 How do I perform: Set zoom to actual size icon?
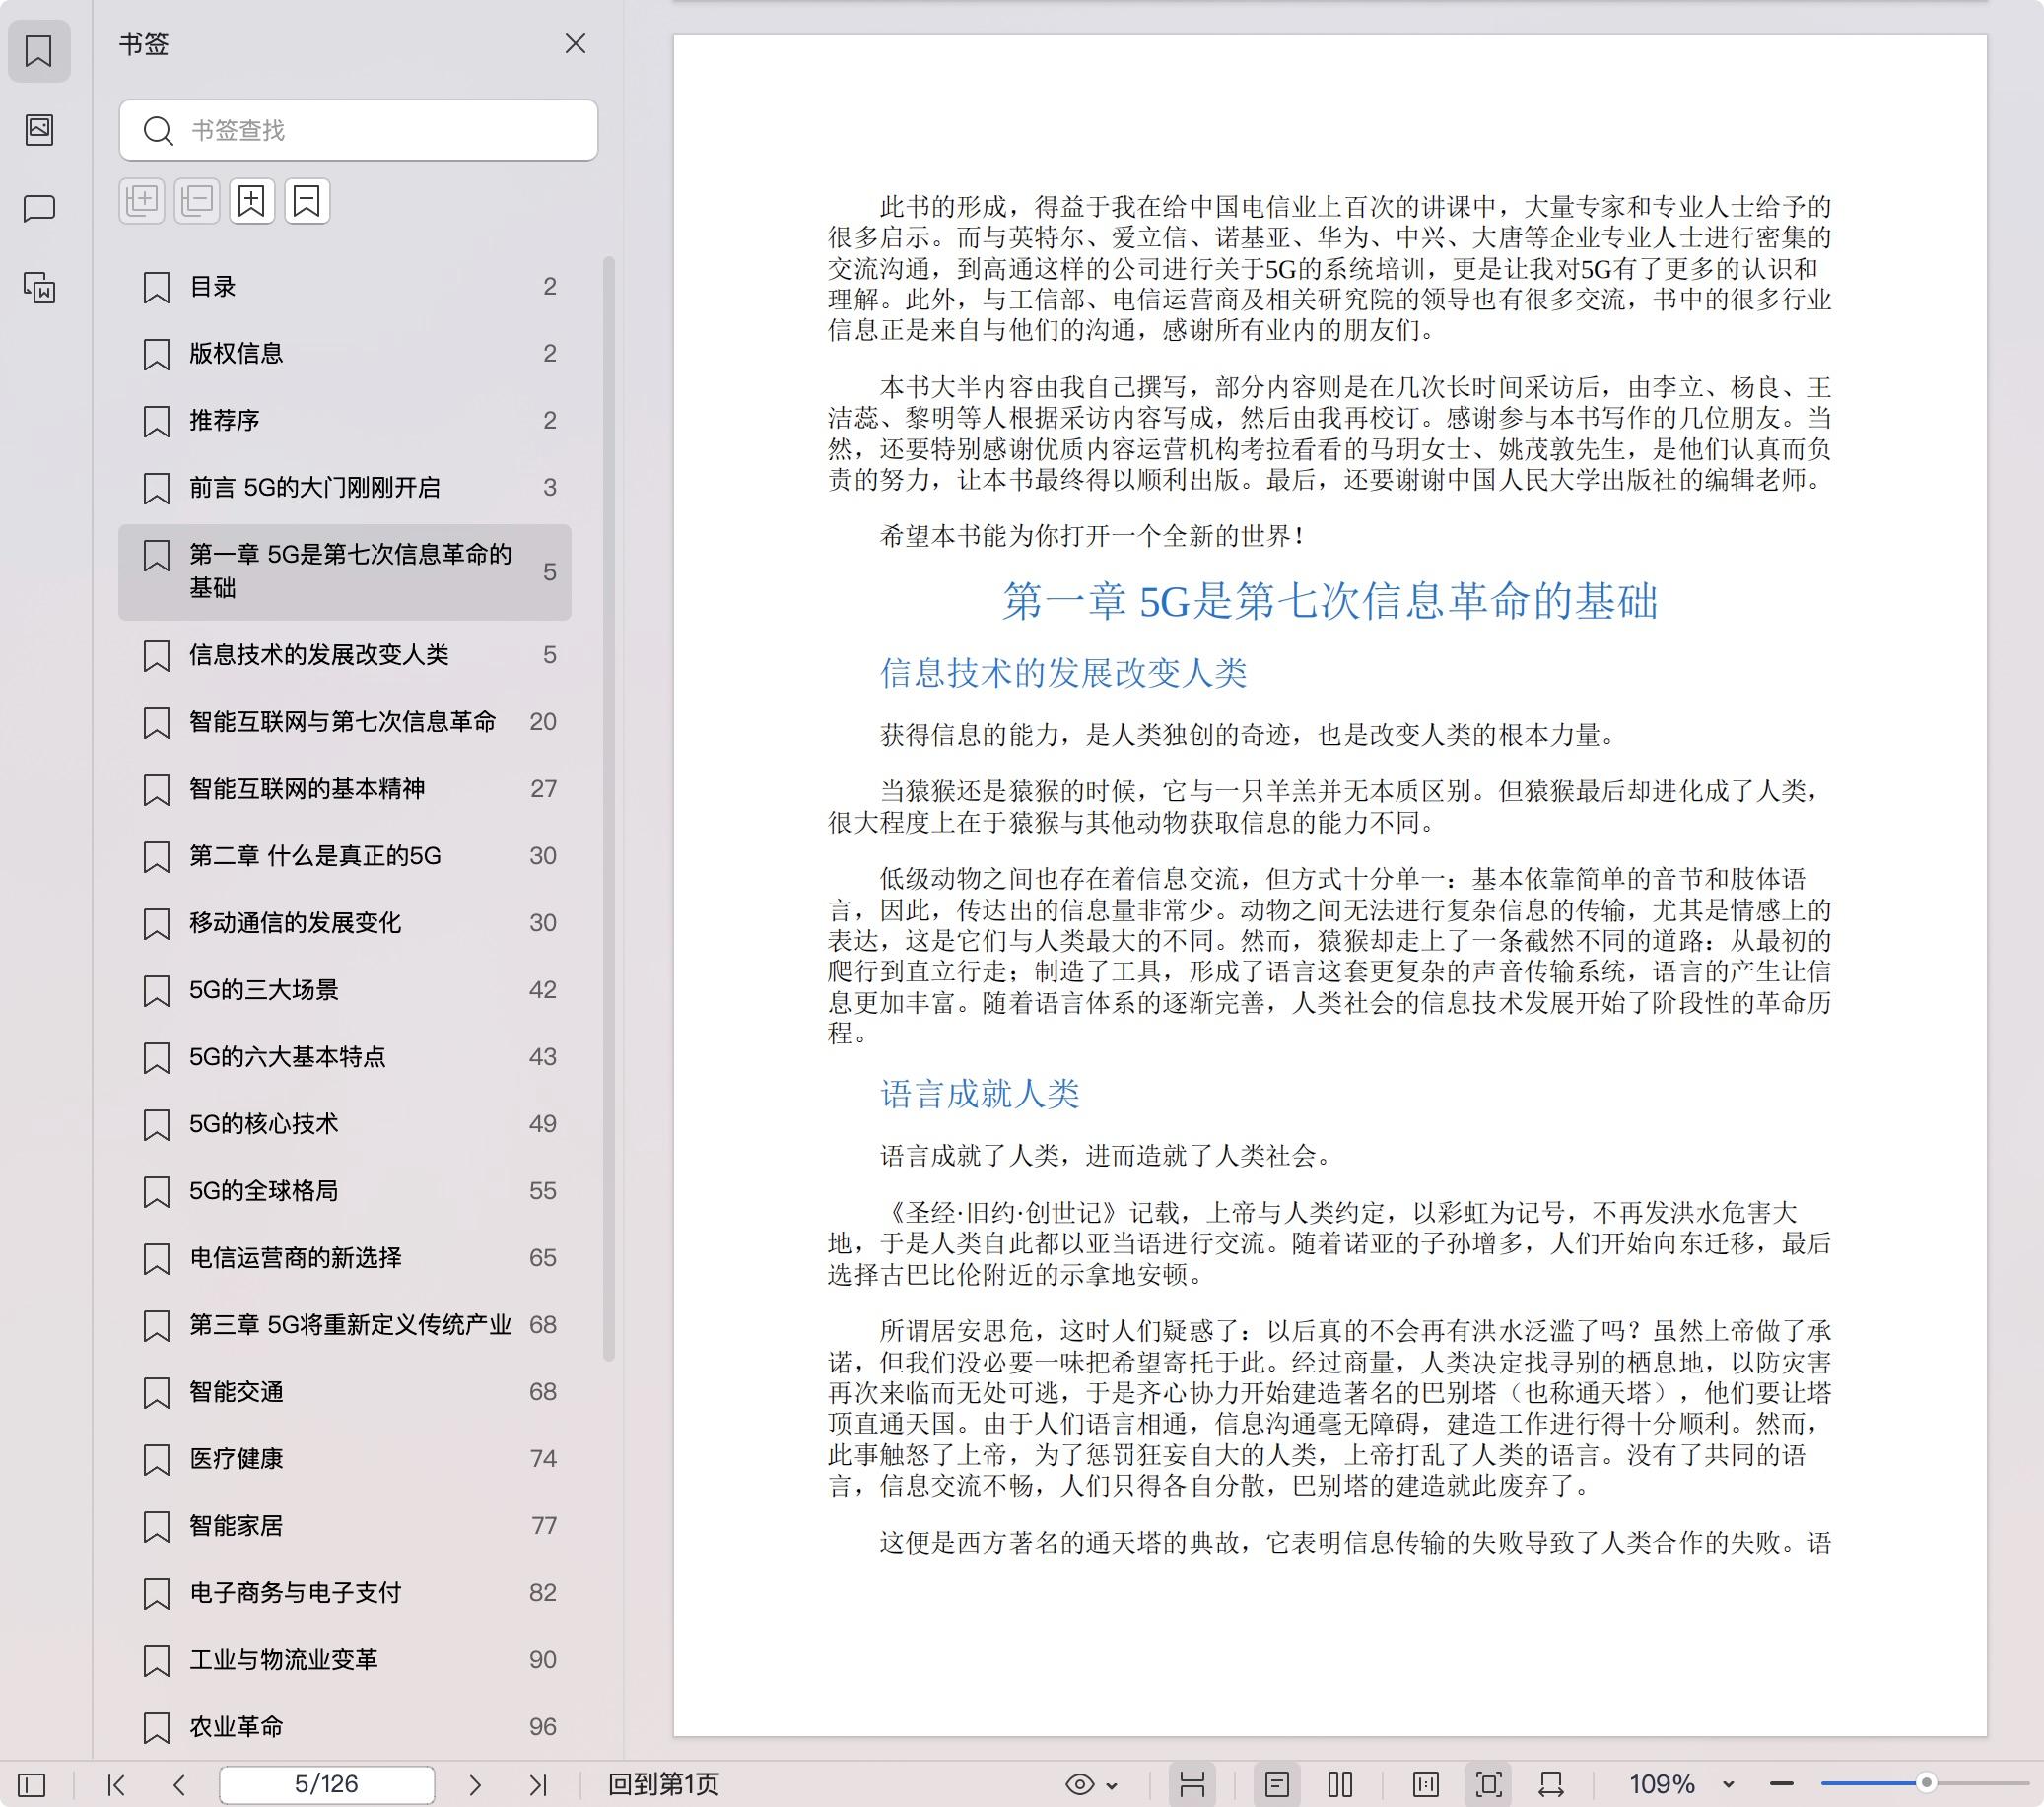click(x=1426, y=1784)
